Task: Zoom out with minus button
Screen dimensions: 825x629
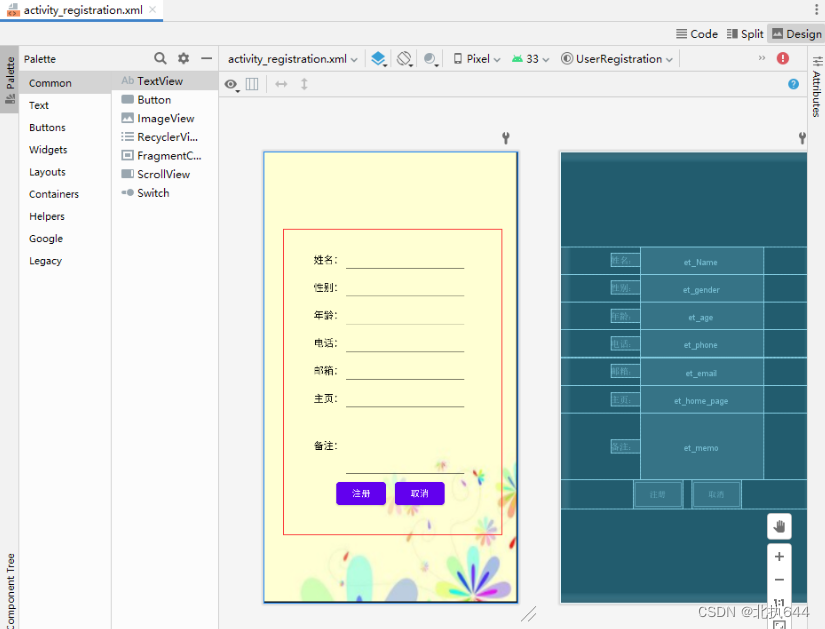Action: coord(779,580)
